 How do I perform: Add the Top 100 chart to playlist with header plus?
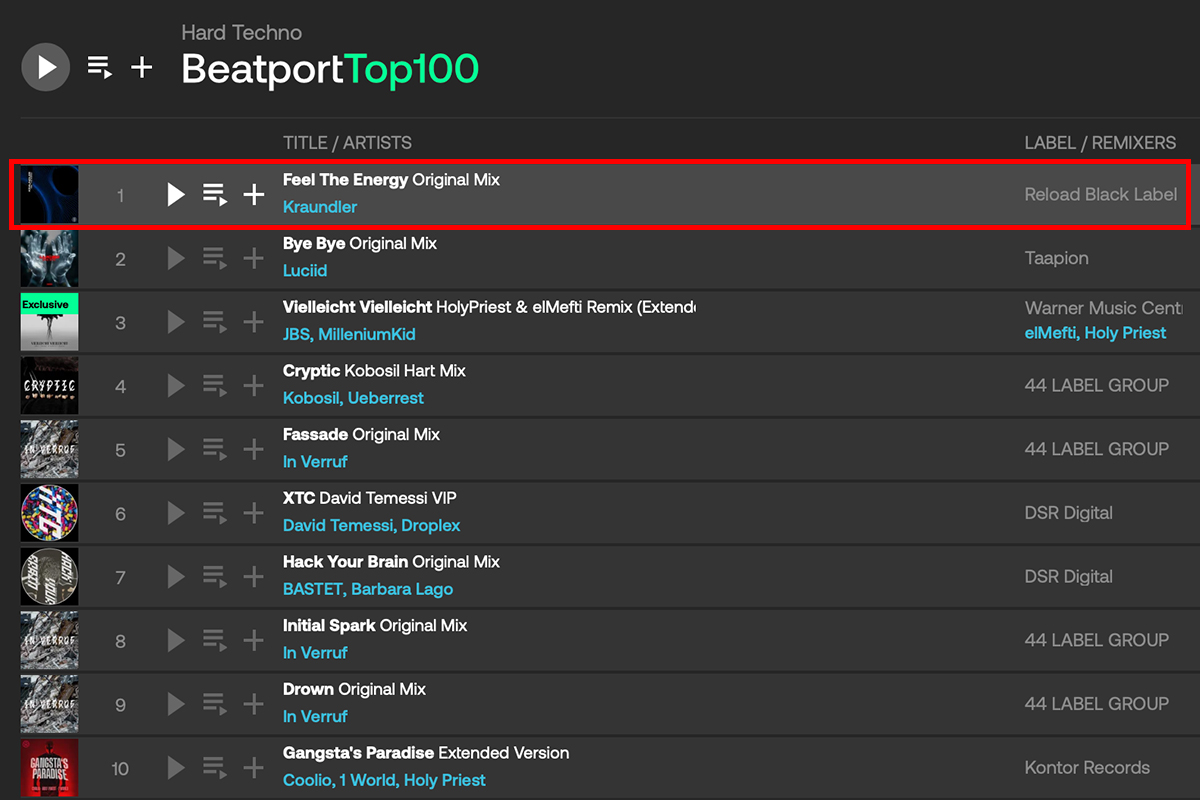pyautogui.click(x=142, y=68)
